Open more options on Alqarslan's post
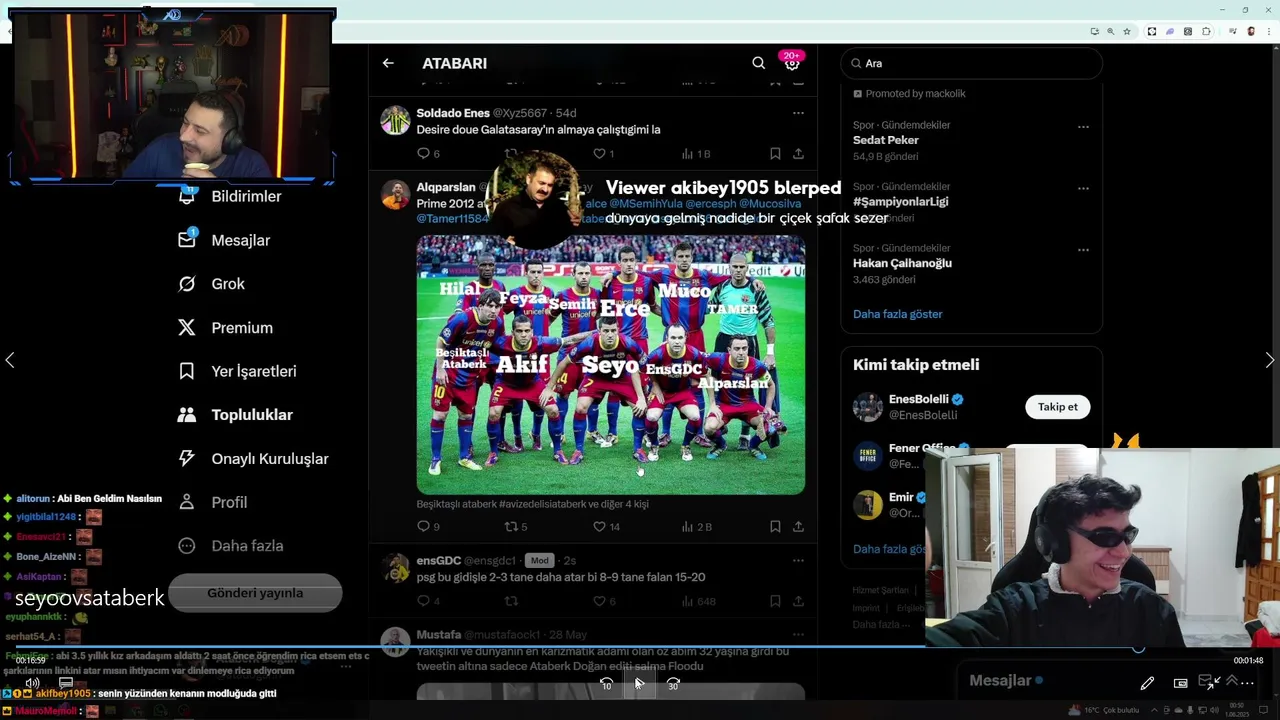The width and height of the screenshot is (1280, 720). (798, 187)
